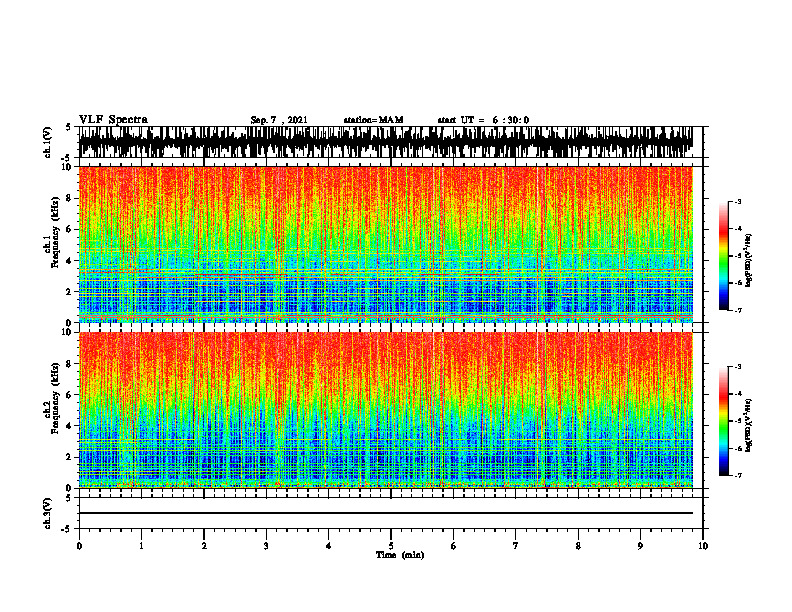The image size is (792, 612).
Task: Click the ch.1 spectrogram plot area
Action: pos(385,244)
